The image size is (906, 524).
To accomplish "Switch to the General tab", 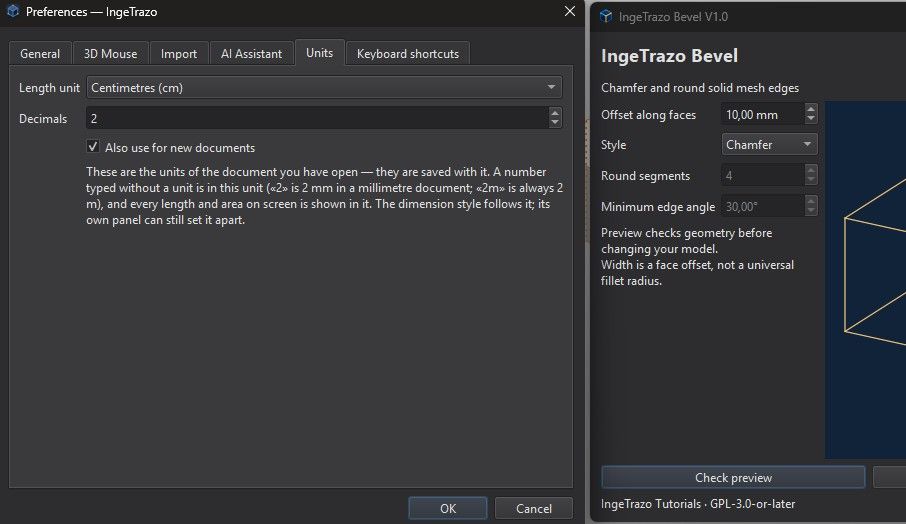I will (x=40, y=54).
